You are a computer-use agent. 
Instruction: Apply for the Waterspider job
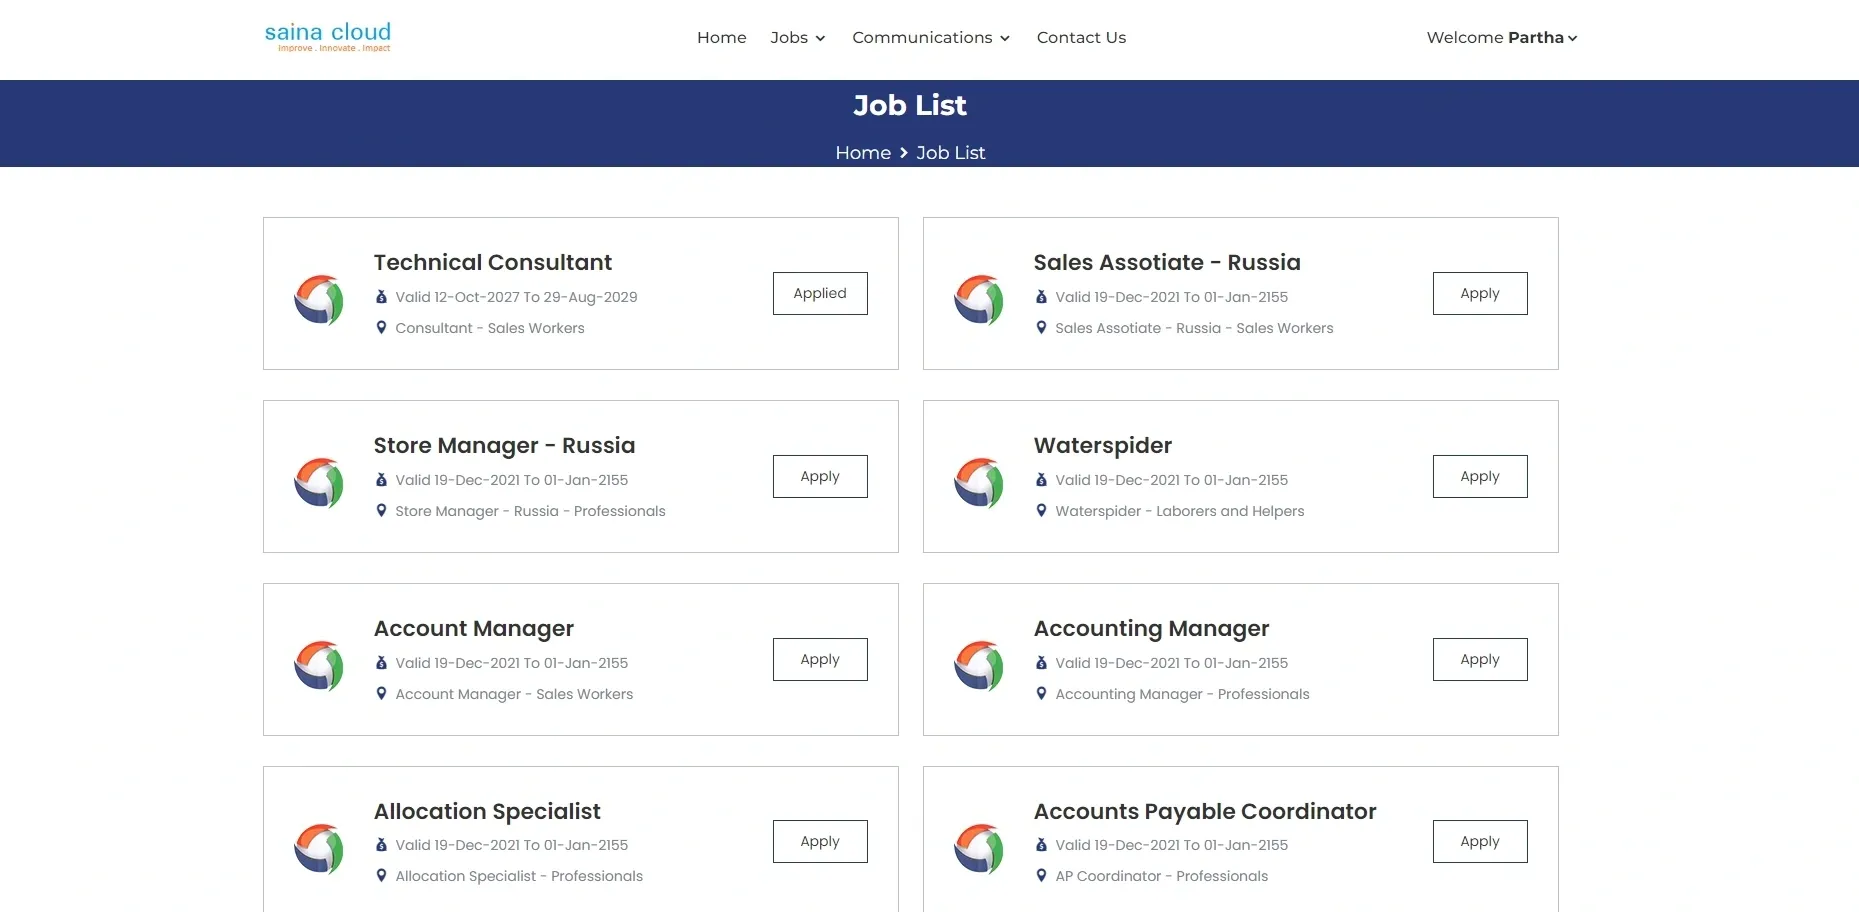(1479, 476)
